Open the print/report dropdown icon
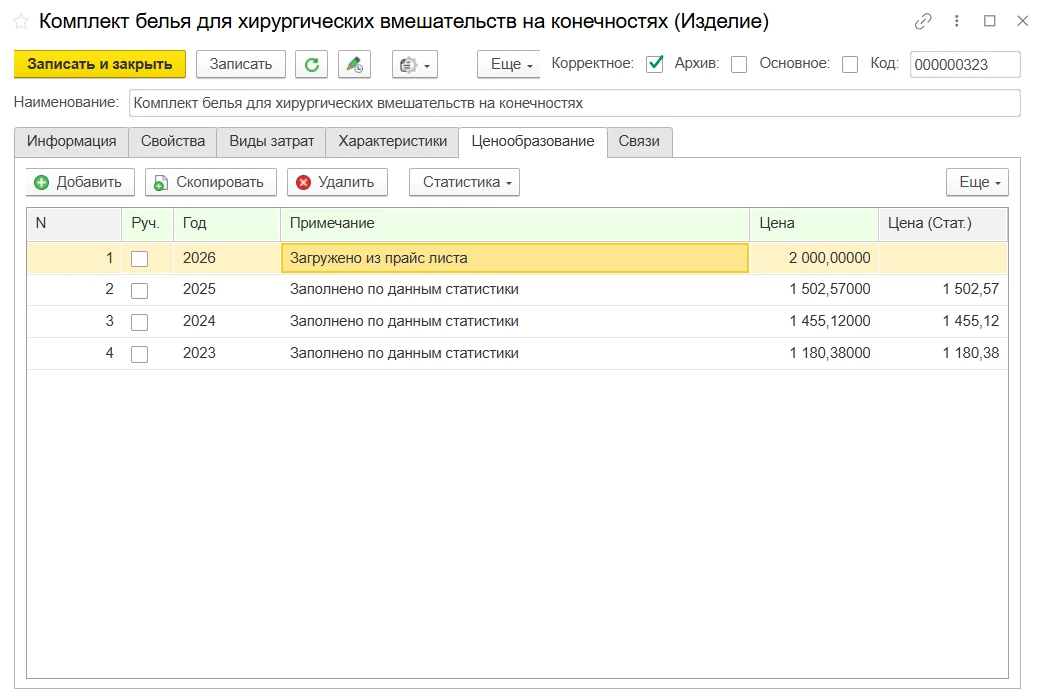Viewport: 1043px width, 699px height. [x=414, y=65]
